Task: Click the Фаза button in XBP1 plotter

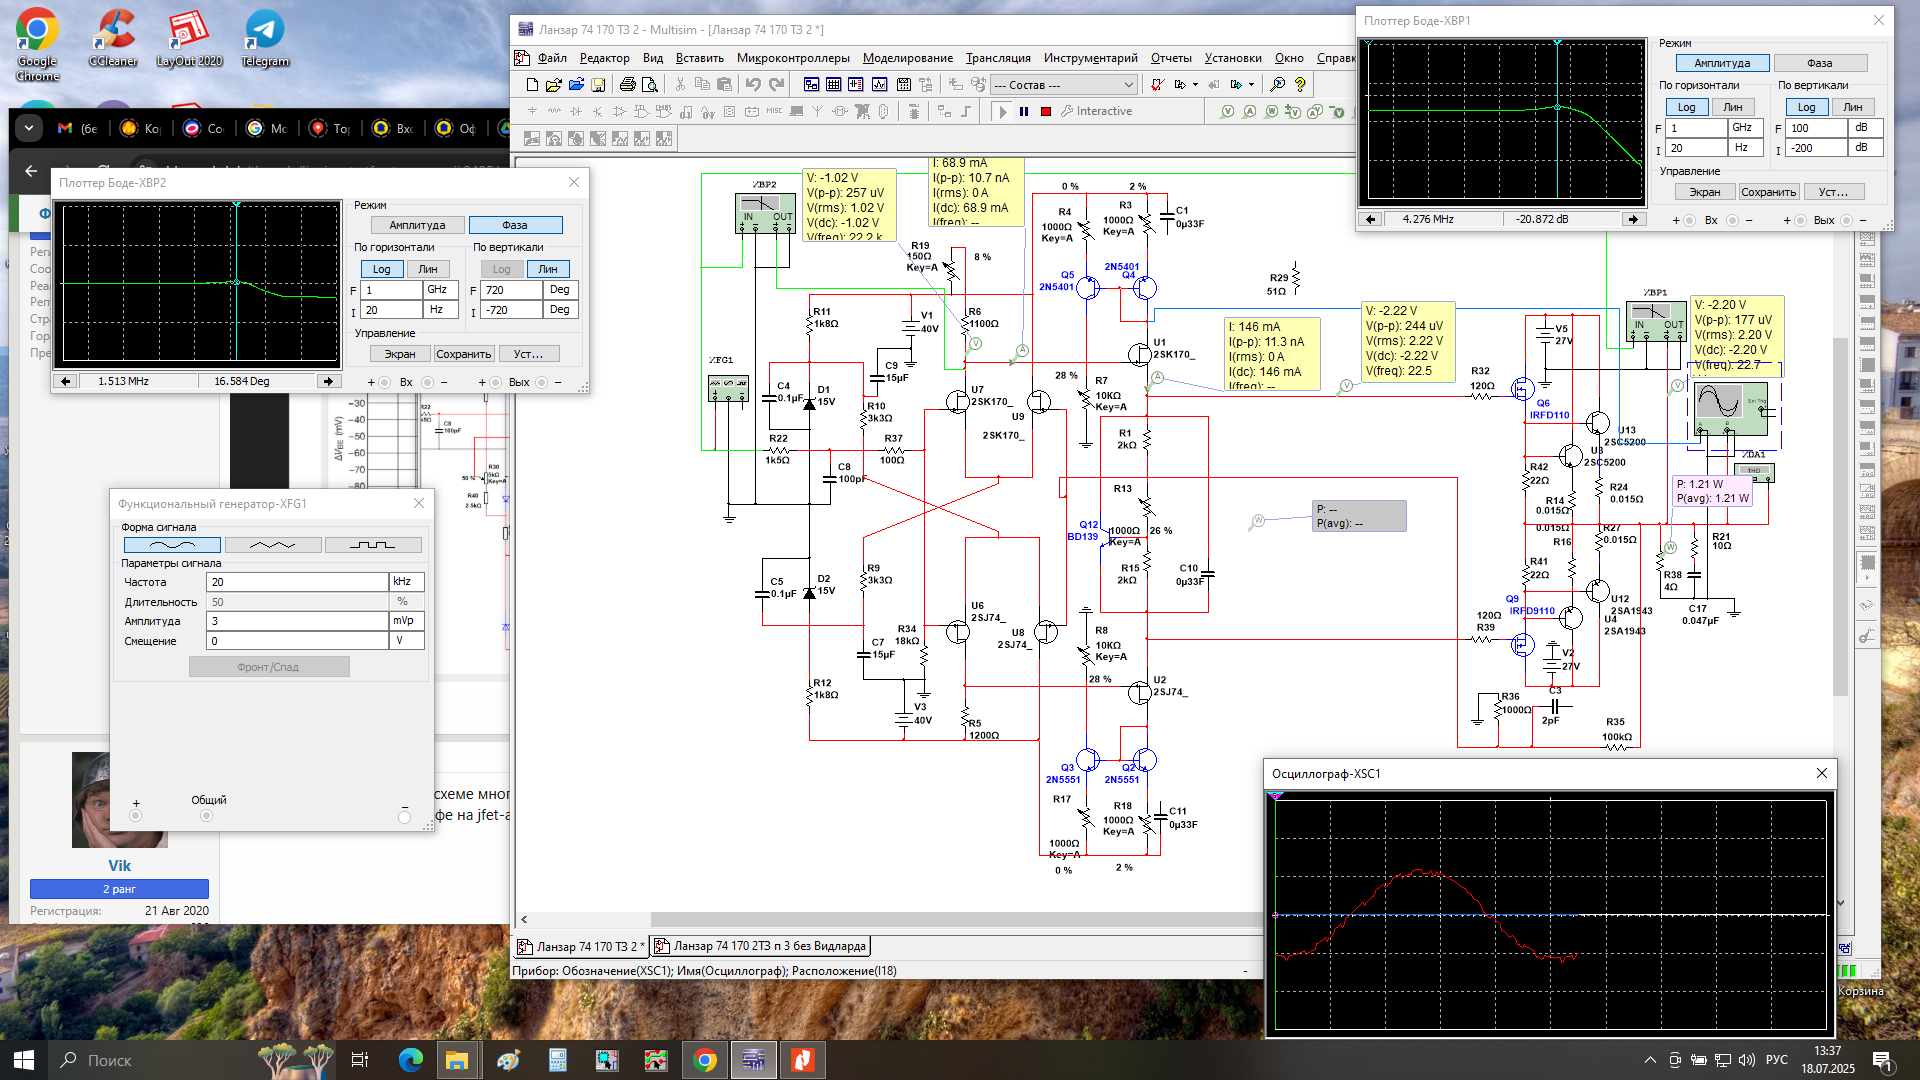Action: [x=1819, y=63]
